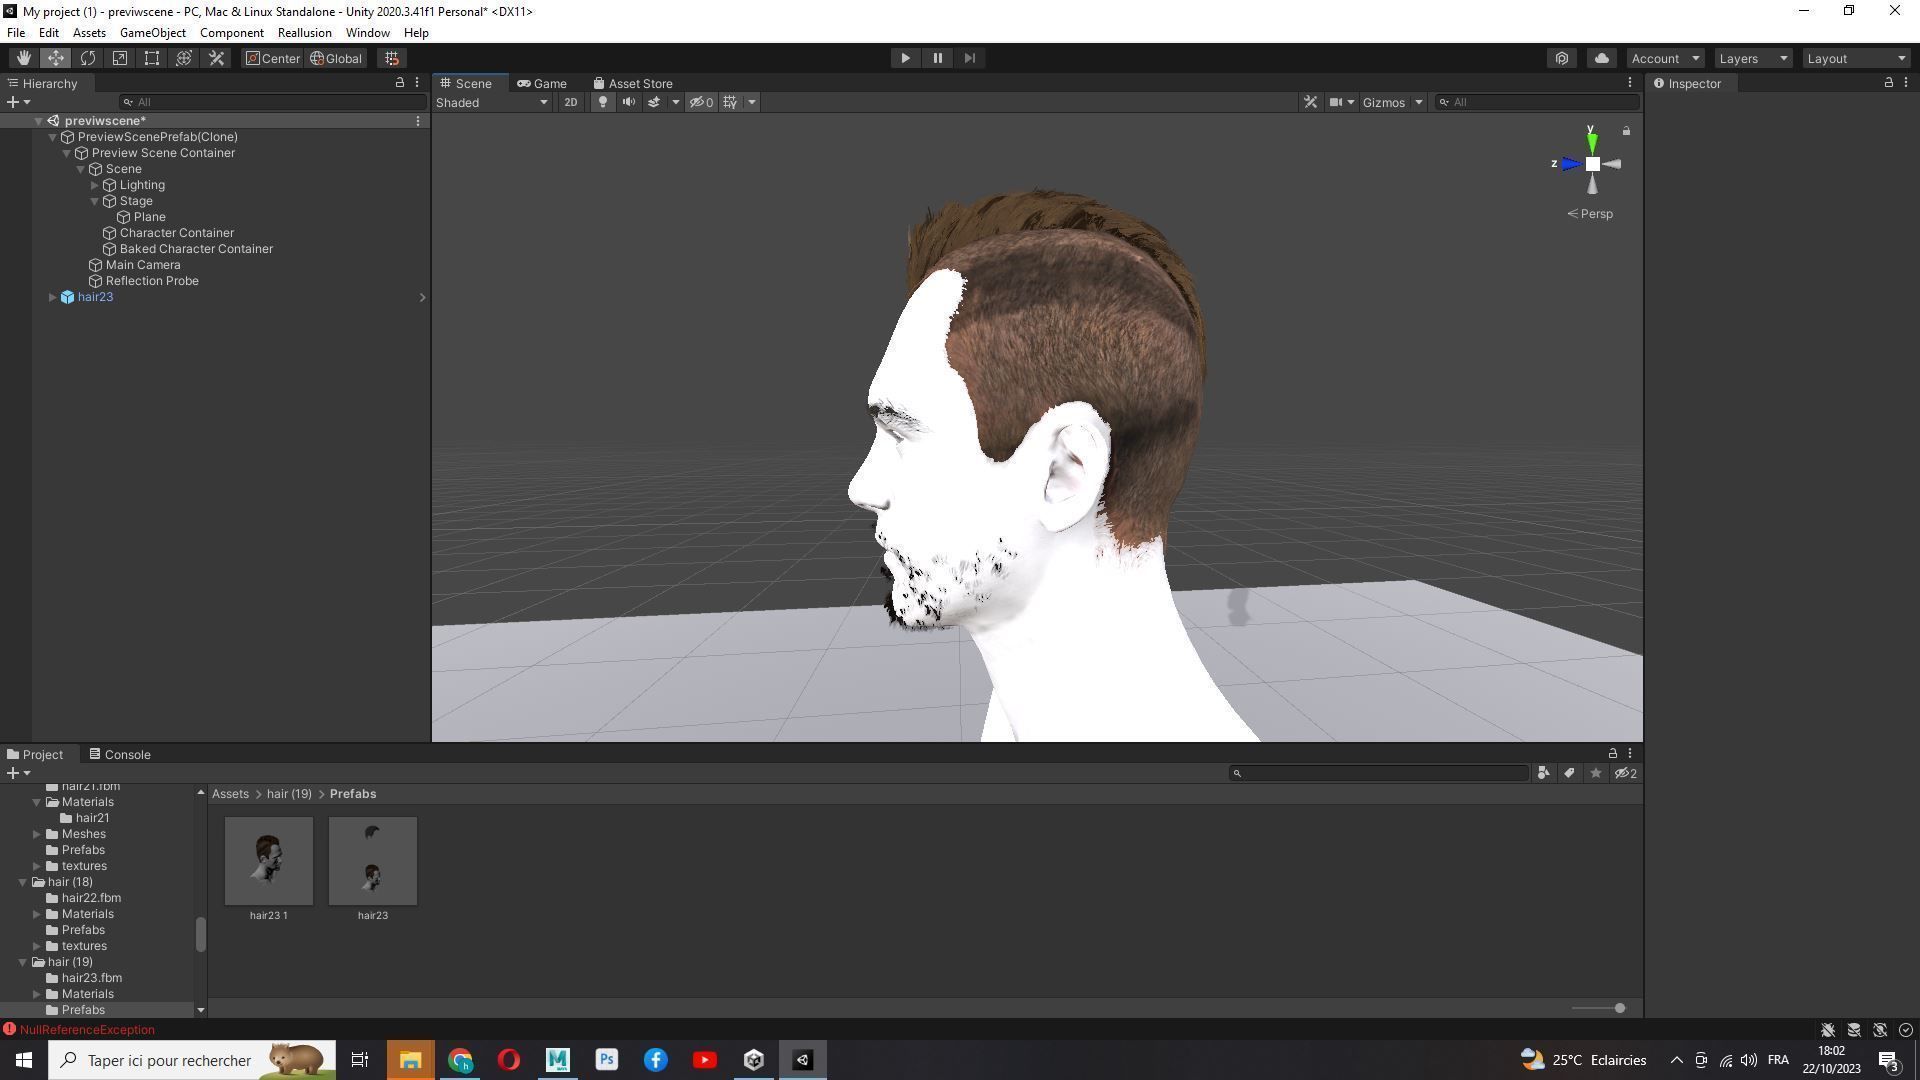Collapse the Stage object

95,201
